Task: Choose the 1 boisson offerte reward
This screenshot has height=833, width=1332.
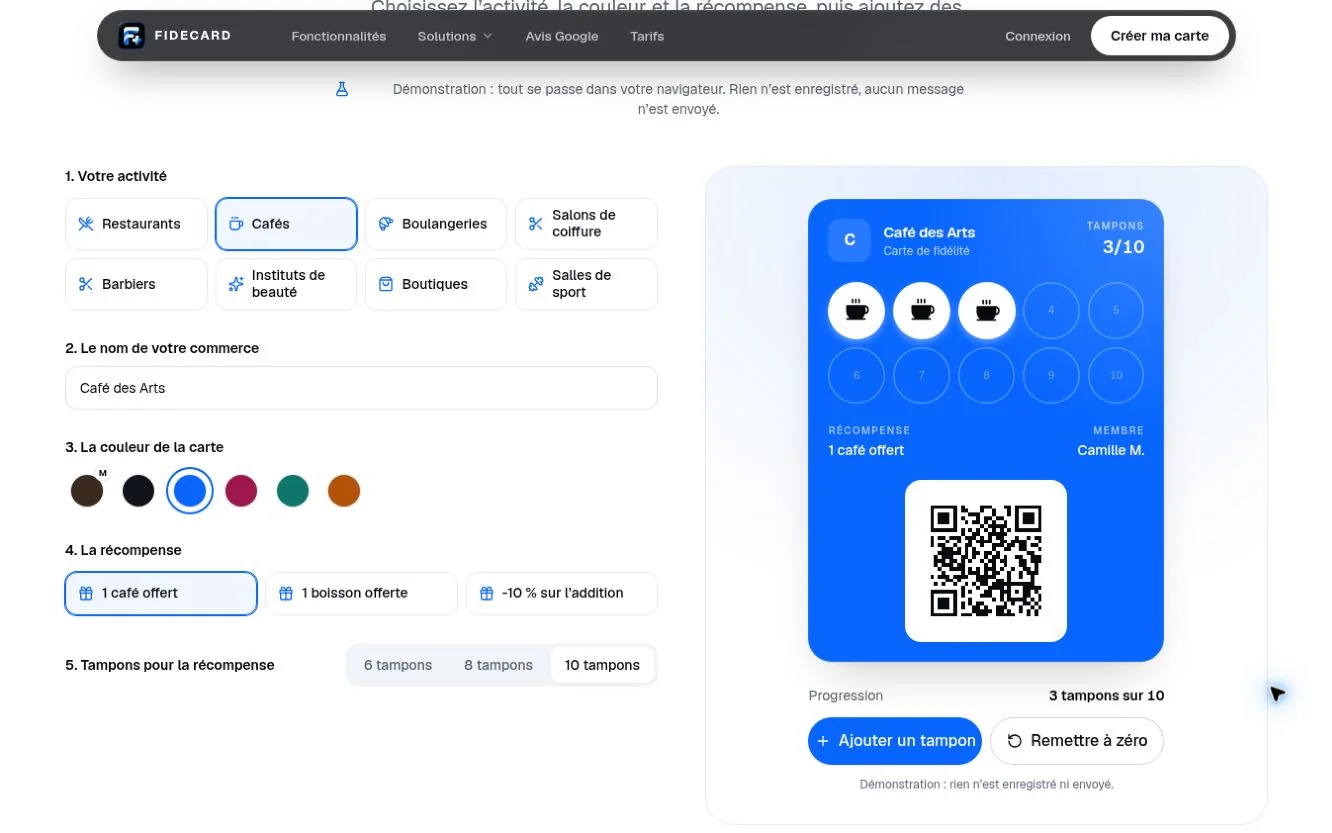Action: tap(361, 593)
